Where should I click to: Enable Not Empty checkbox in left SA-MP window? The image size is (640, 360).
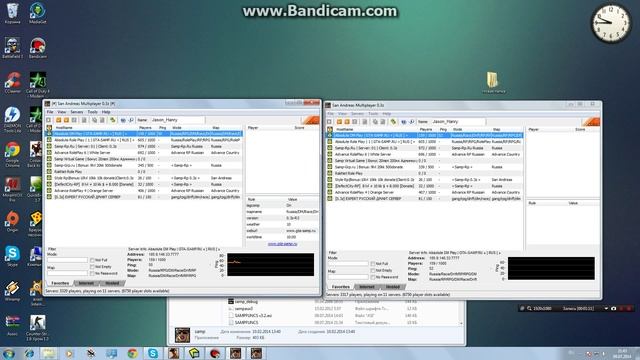(x=92, y=267)
